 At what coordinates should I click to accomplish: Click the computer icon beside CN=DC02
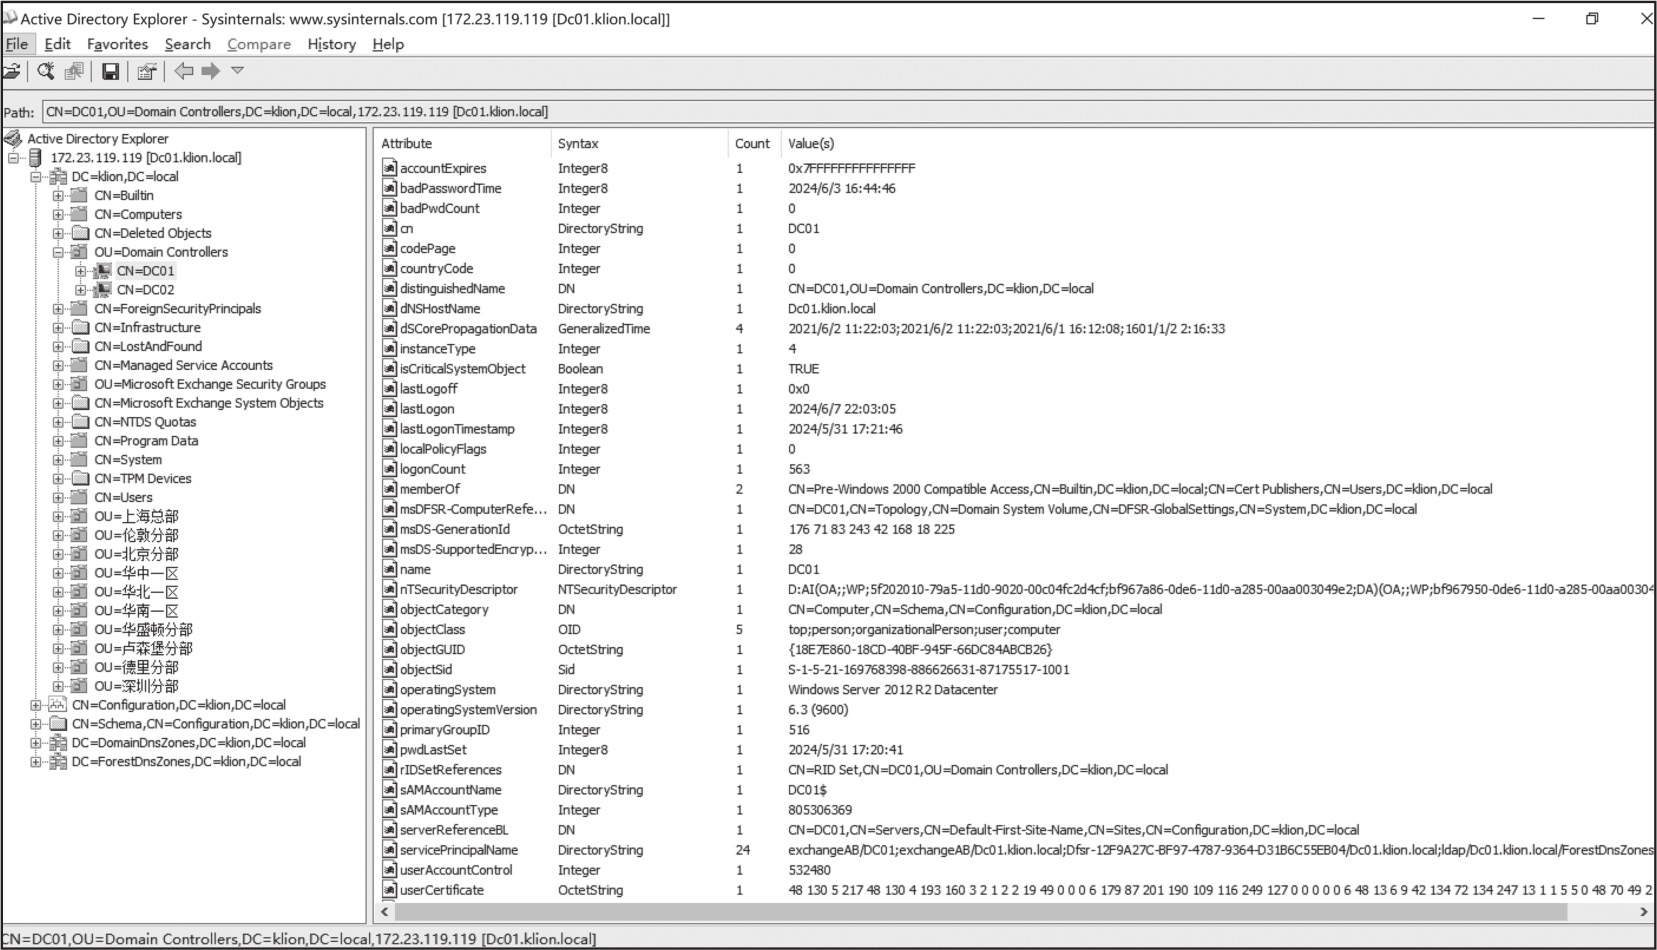tap(103, 289)
